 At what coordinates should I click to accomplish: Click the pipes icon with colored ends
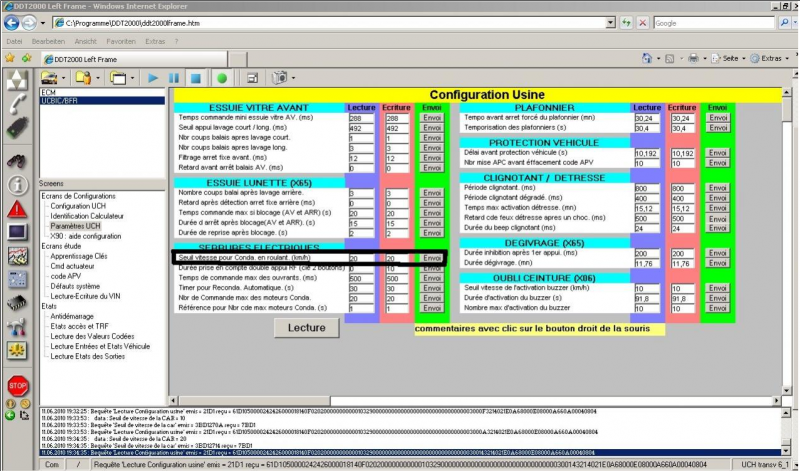click(17, 327)
